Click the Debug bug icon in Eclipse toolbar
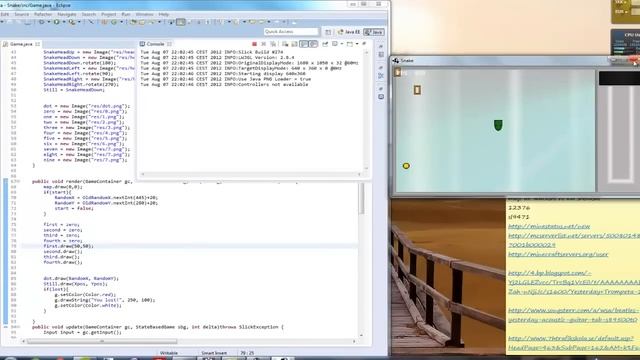This screenshot has height=360, width=640. 41,22
